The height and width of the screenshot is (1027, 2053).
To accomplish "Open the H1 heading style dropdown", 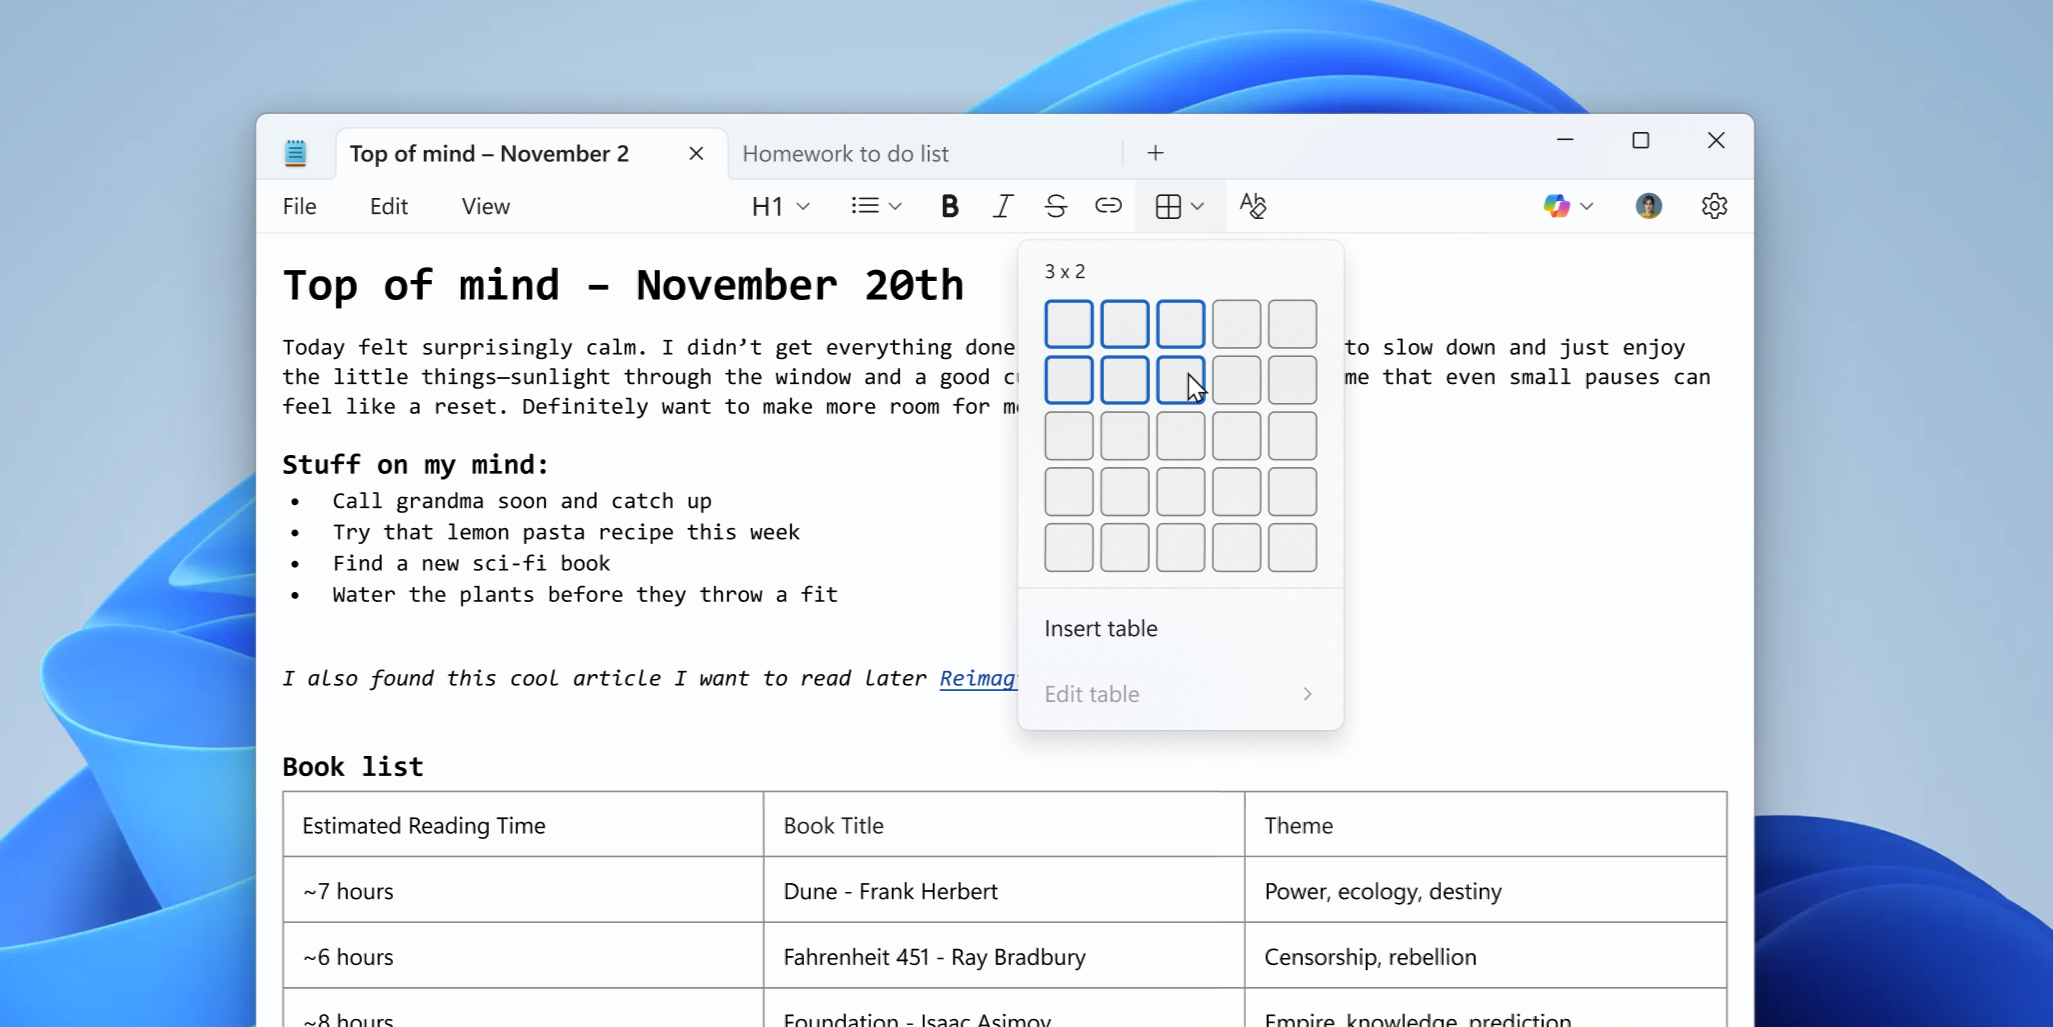I will 781,206.
